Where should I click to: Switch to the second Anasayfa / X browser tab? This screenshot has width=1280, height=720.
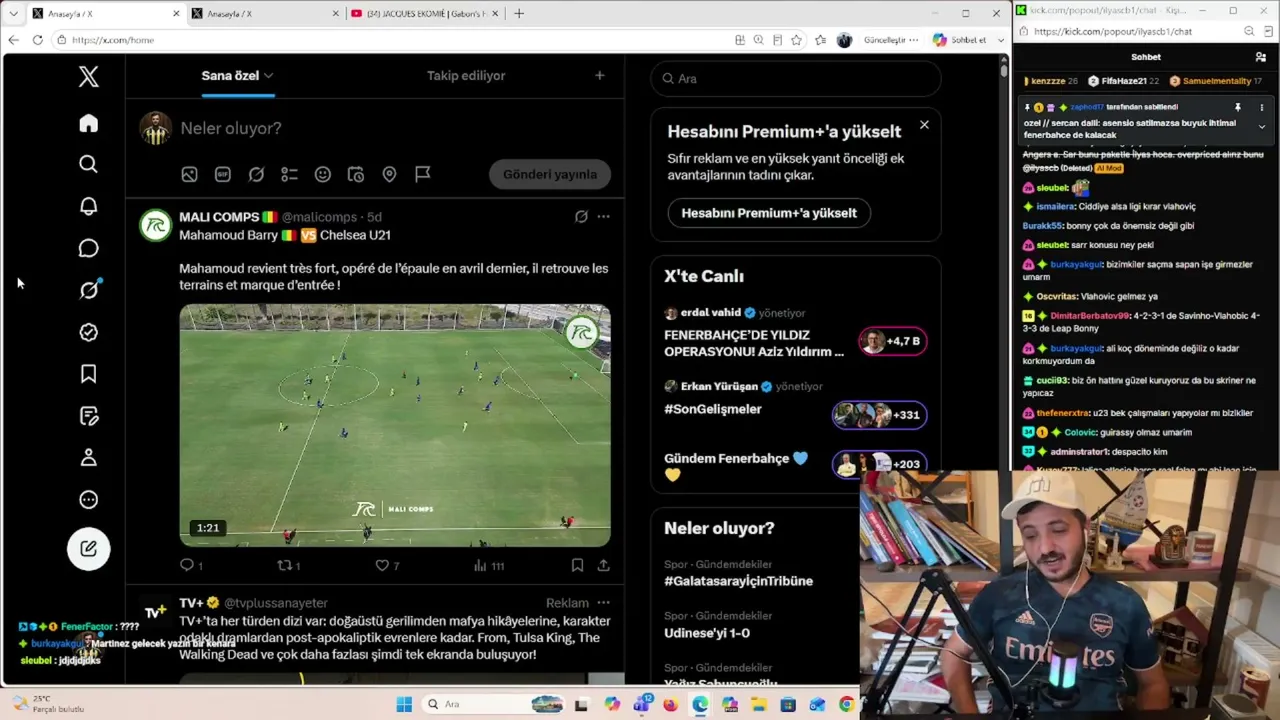pyautogui.click(x=264, y=14)
